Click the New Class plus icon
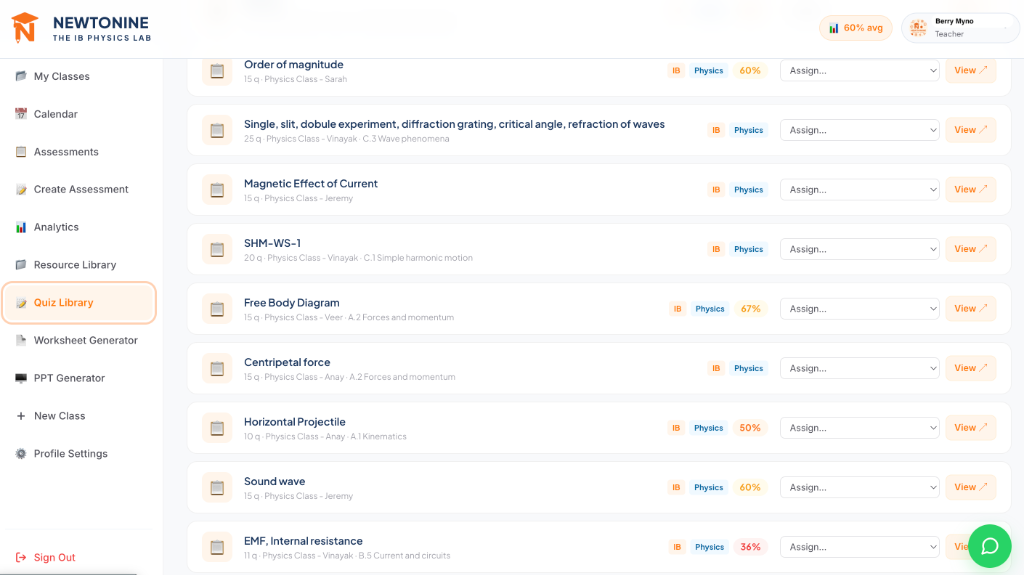The image size is (1024, 575). tap(21, 416)
